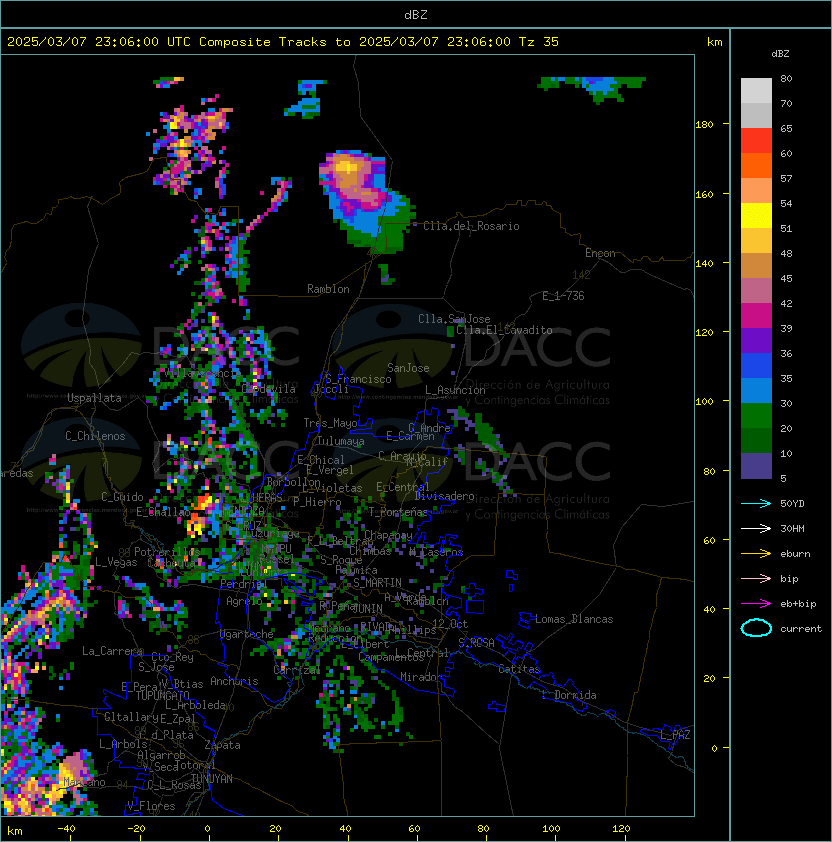The width and height of the screenshot is (832, 842).
Task: Click the dBZ heading above the color scale
Action: point(780,54)
